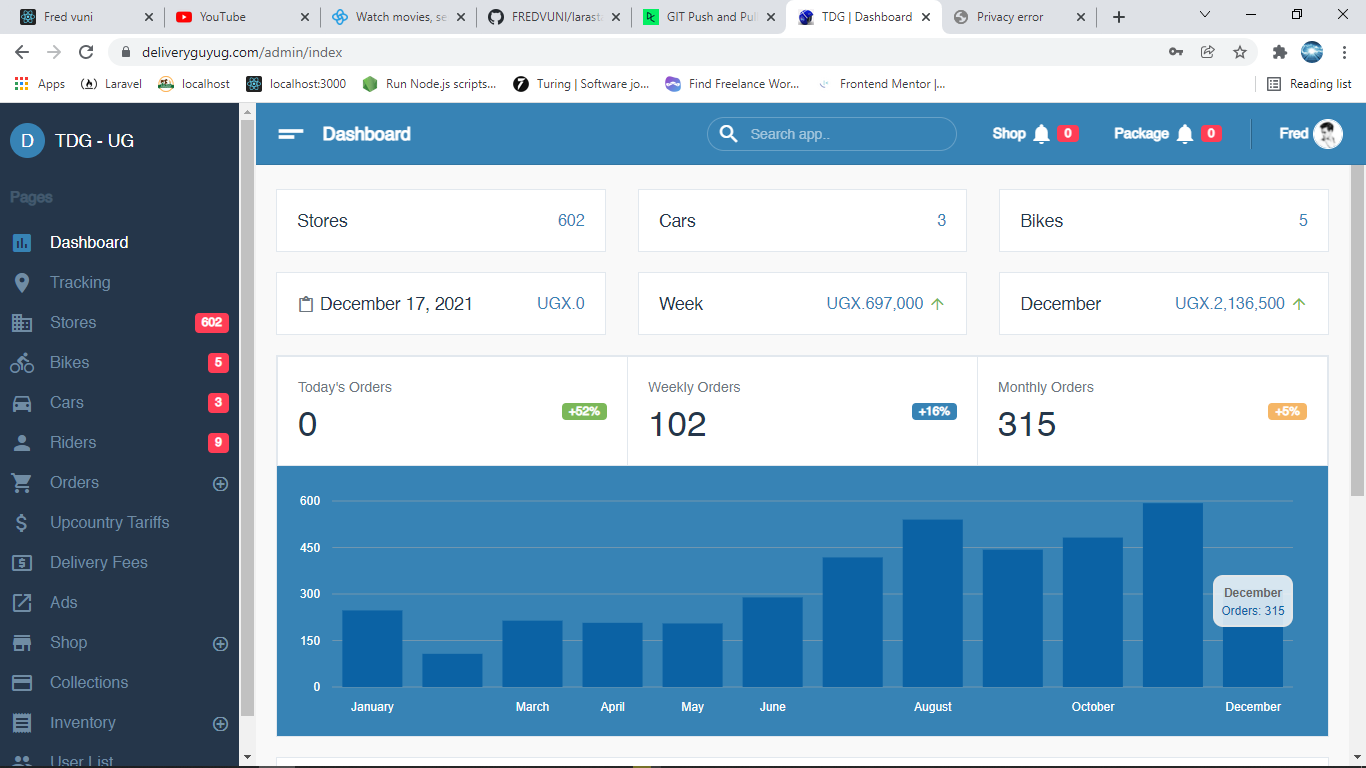This screenshot has width=1366, height=768.
Task: Go to Delivery Fees in sidebar
Action: [x=98, y=563]
